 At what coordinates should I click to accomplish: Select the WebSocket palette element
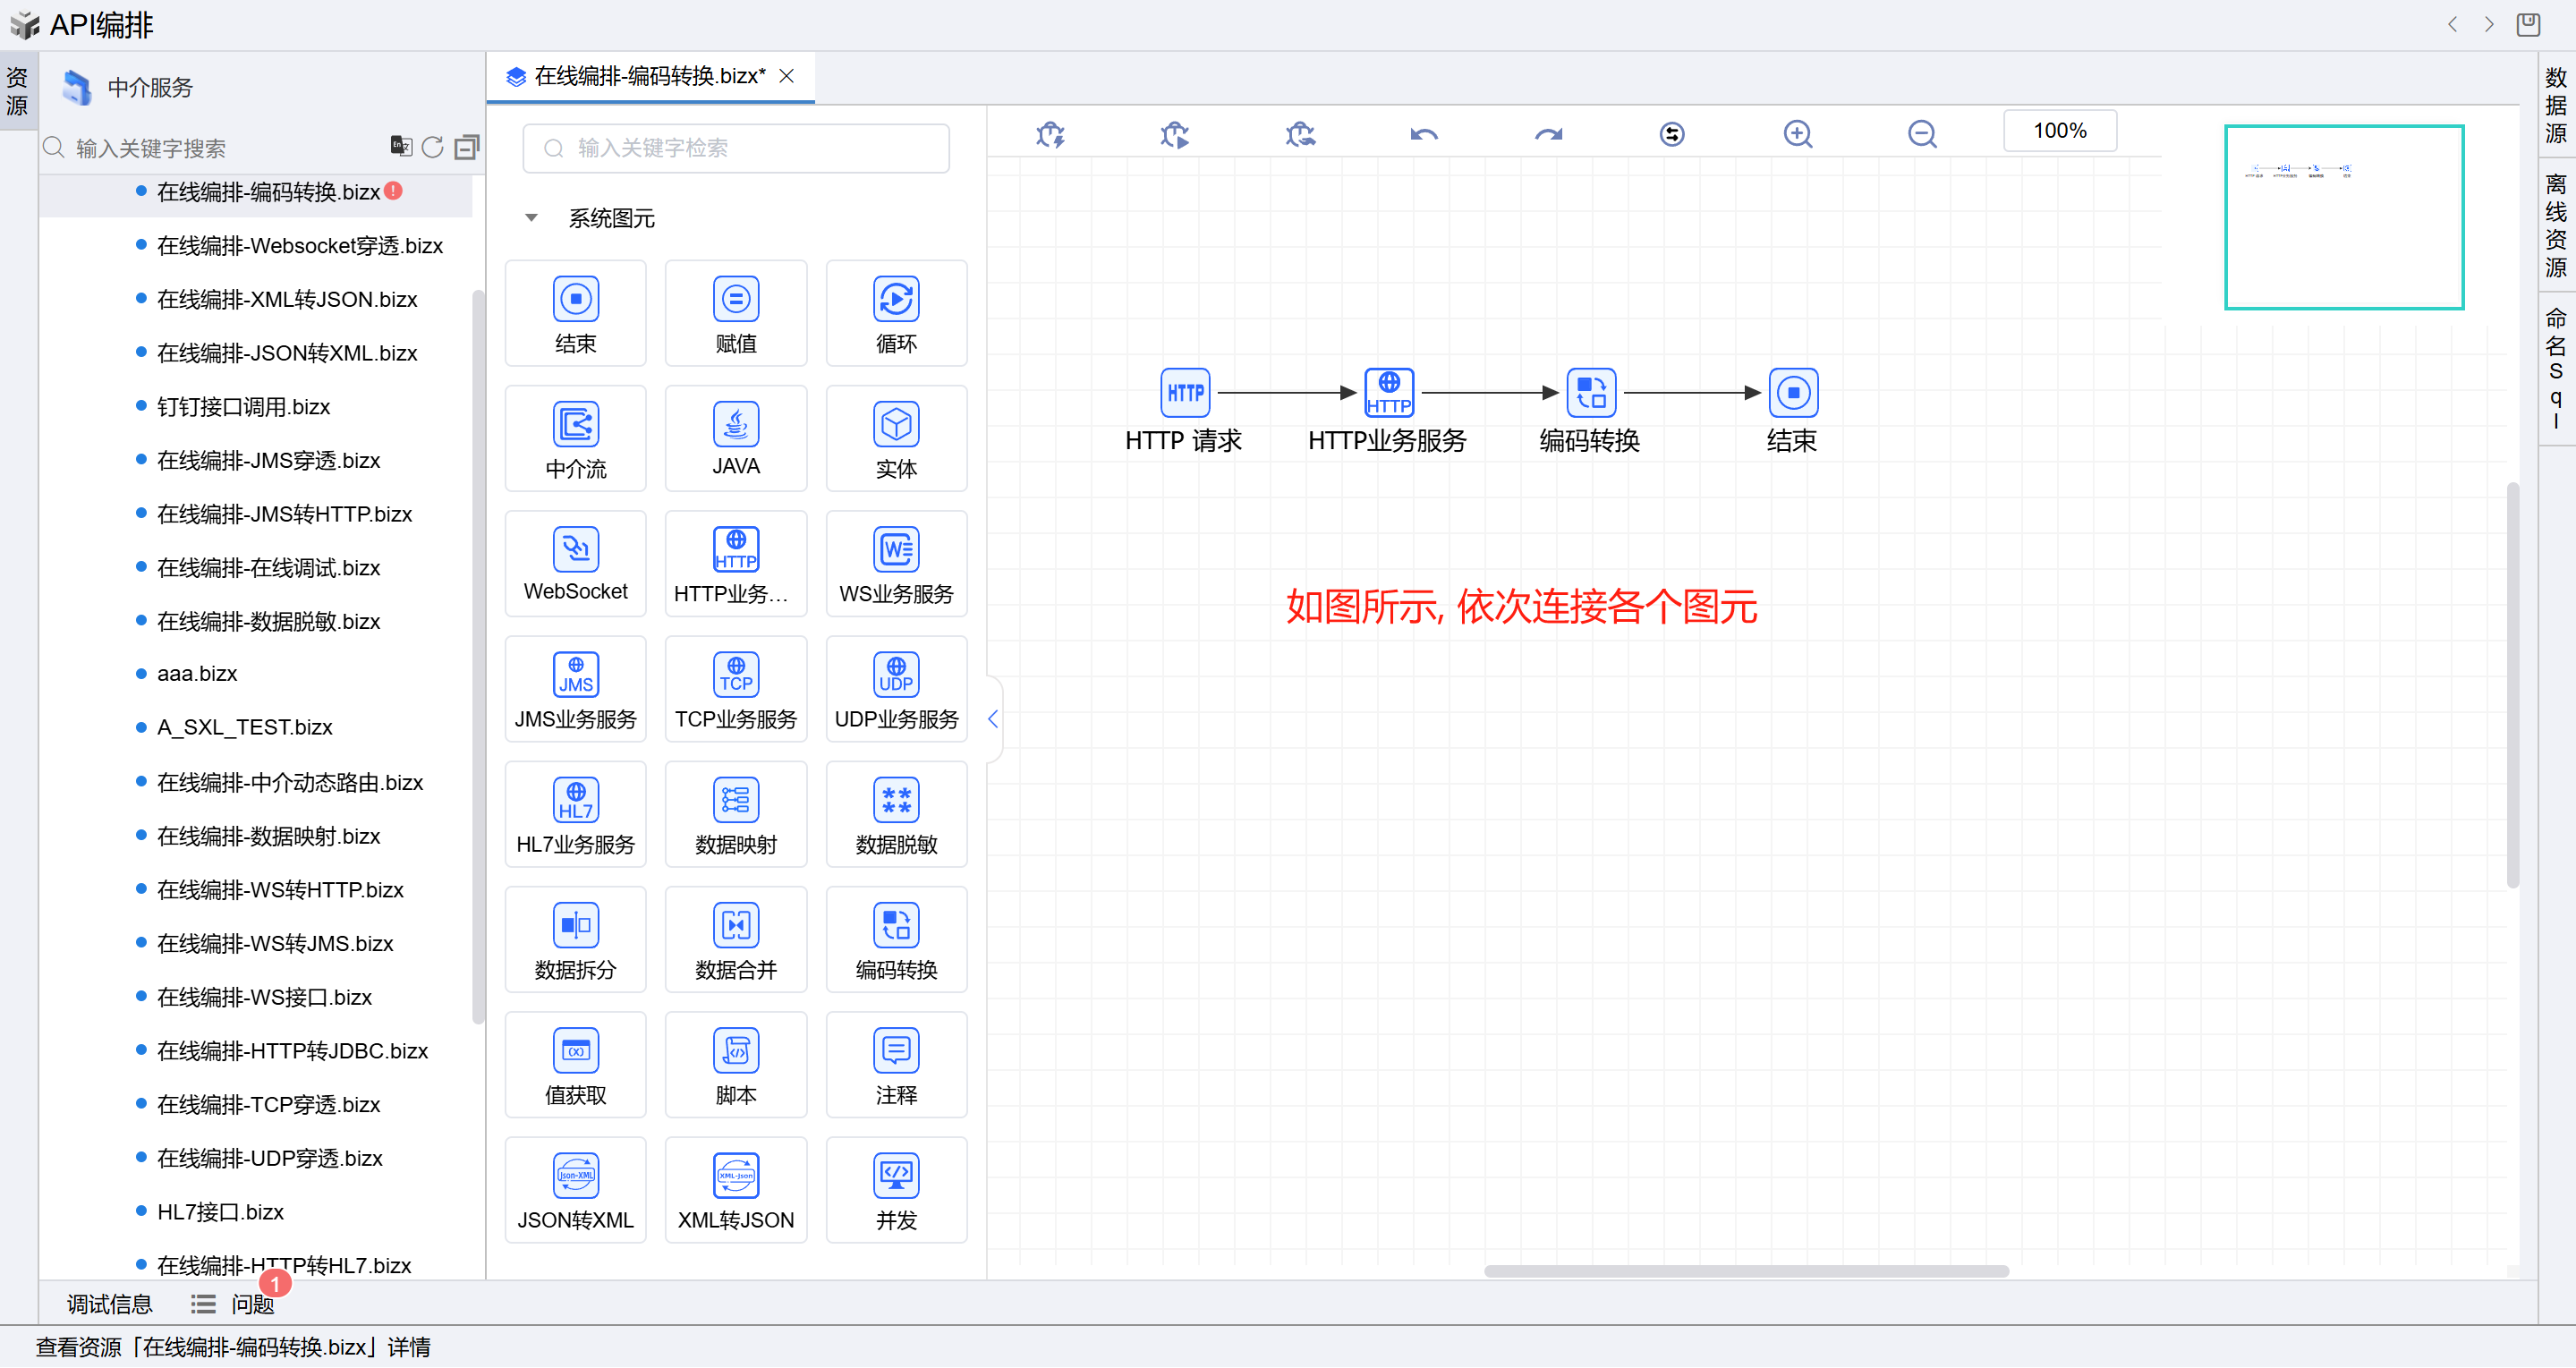(x=575, y=564)
